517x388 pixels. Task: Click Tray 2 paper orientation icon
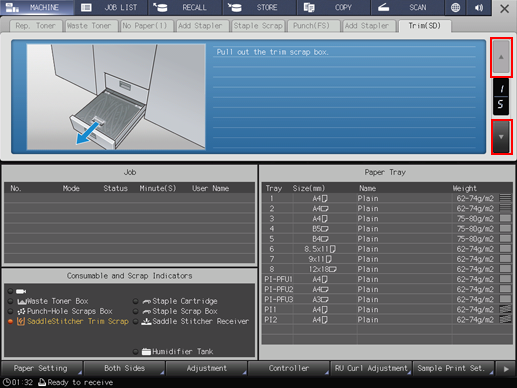point(325,209)
